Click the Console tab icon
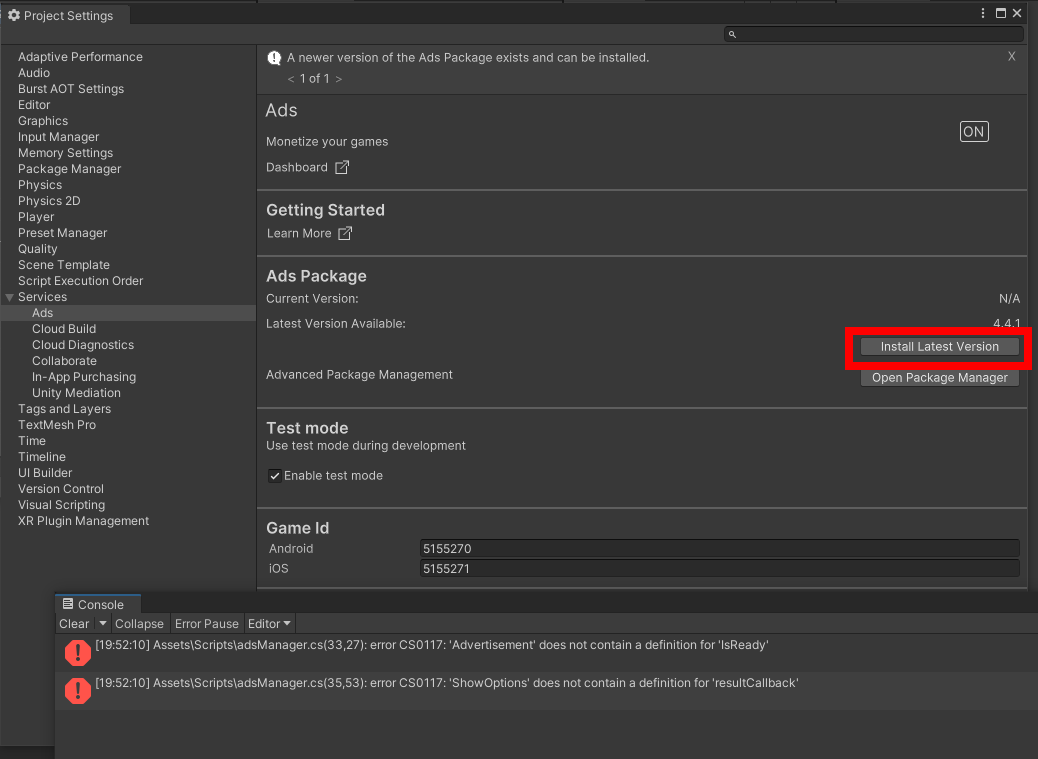The width and height of the screenshot is (1038, 759). point(68,603)
